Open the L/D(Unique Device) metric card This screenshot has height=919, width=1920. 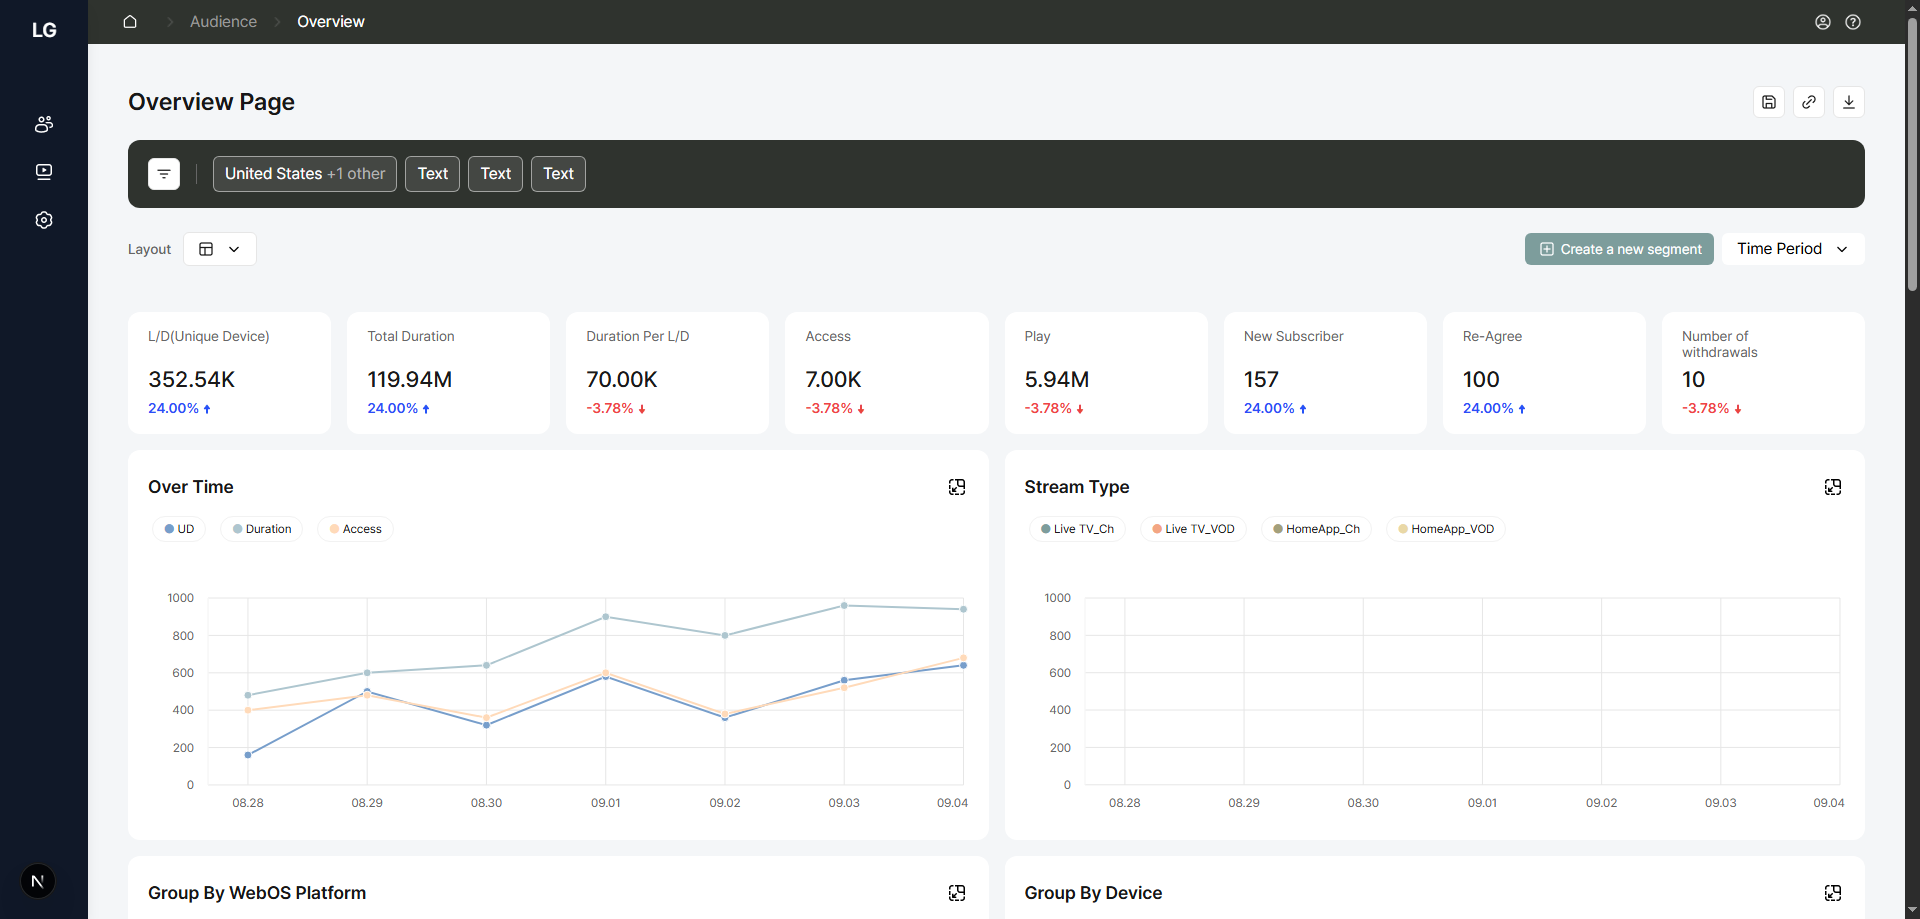pyautogui.click(x=229, y=373)
